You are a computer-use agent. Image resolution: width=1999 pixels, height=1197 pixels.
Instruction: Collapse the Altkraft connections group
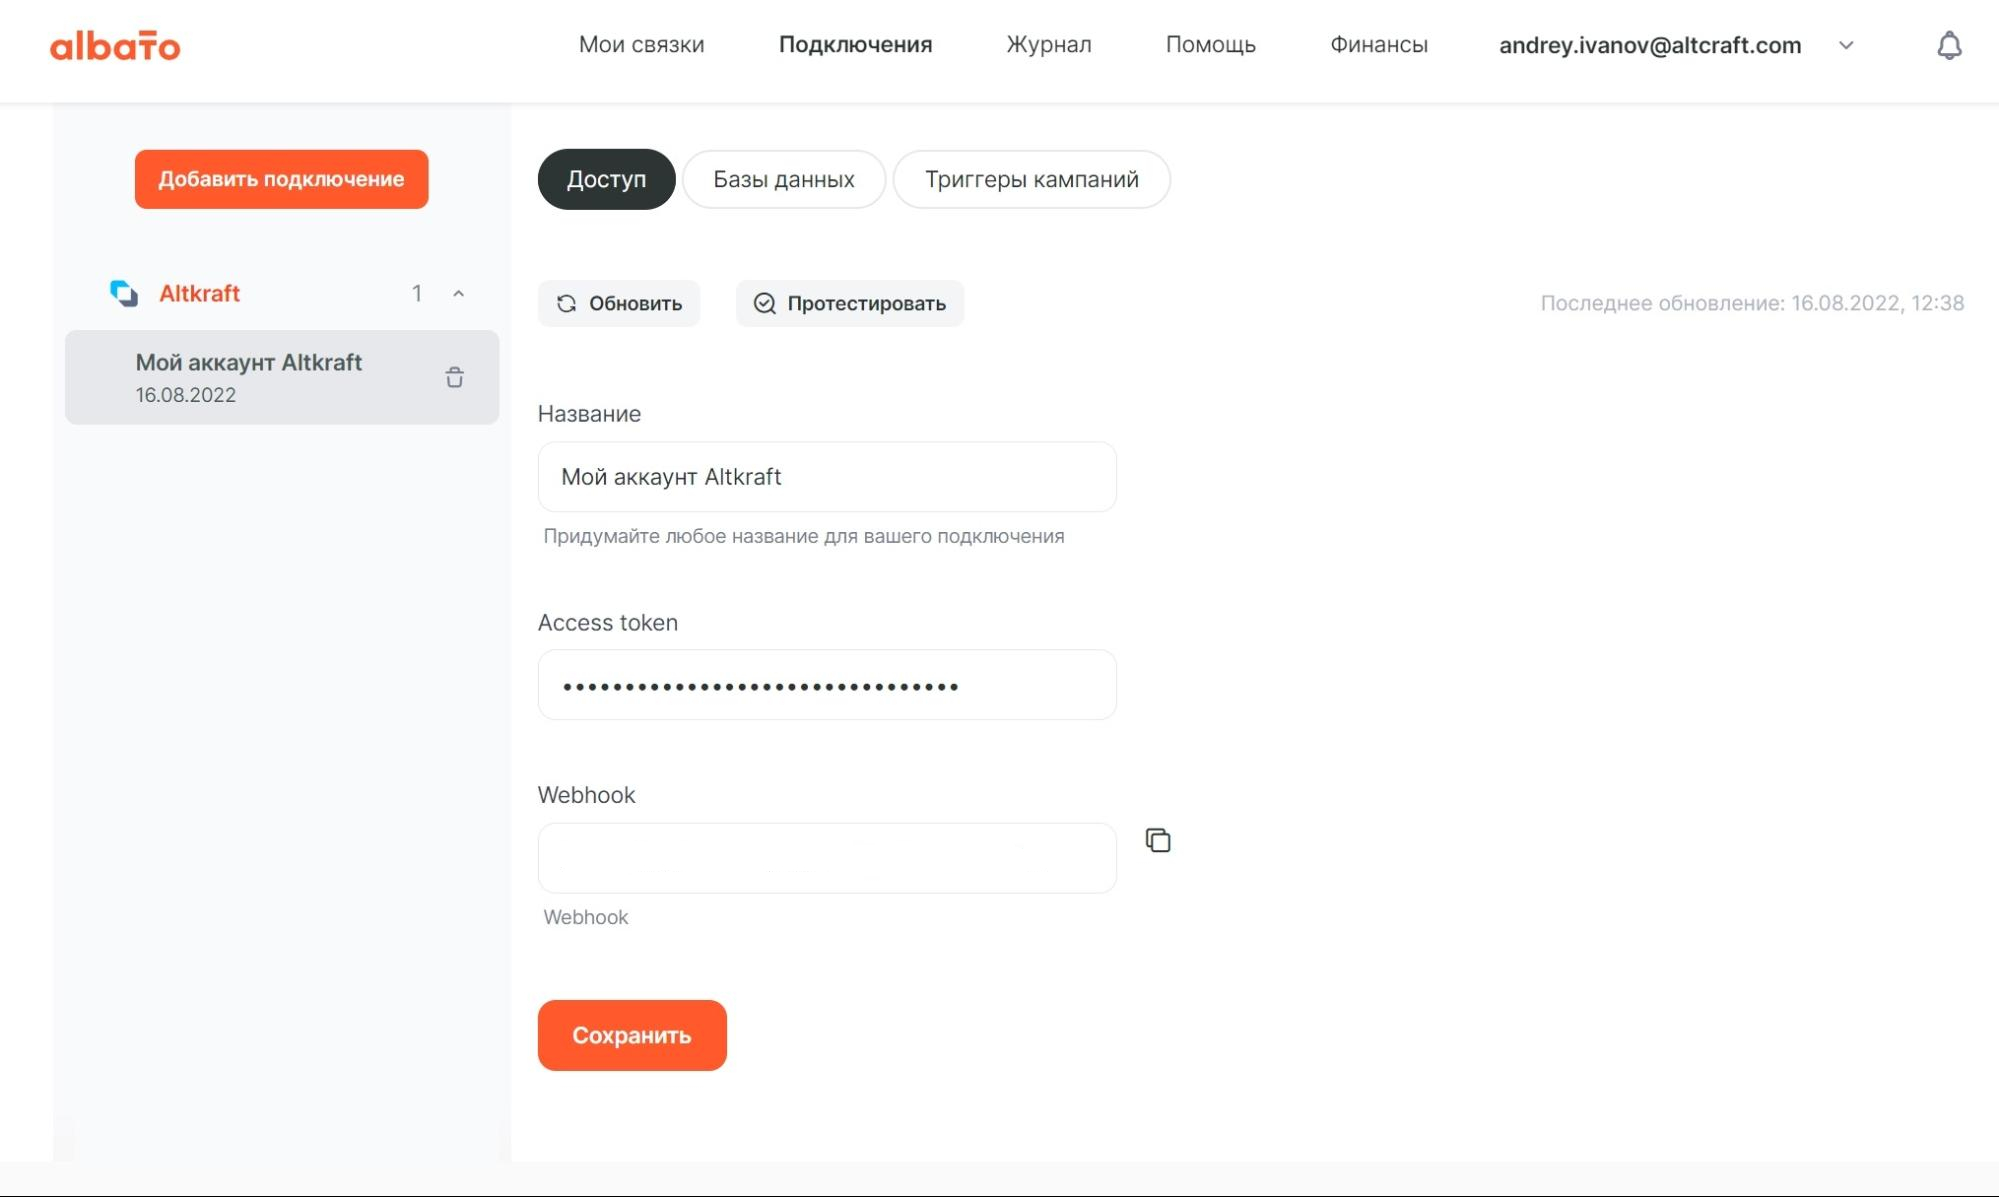[458, 293]
